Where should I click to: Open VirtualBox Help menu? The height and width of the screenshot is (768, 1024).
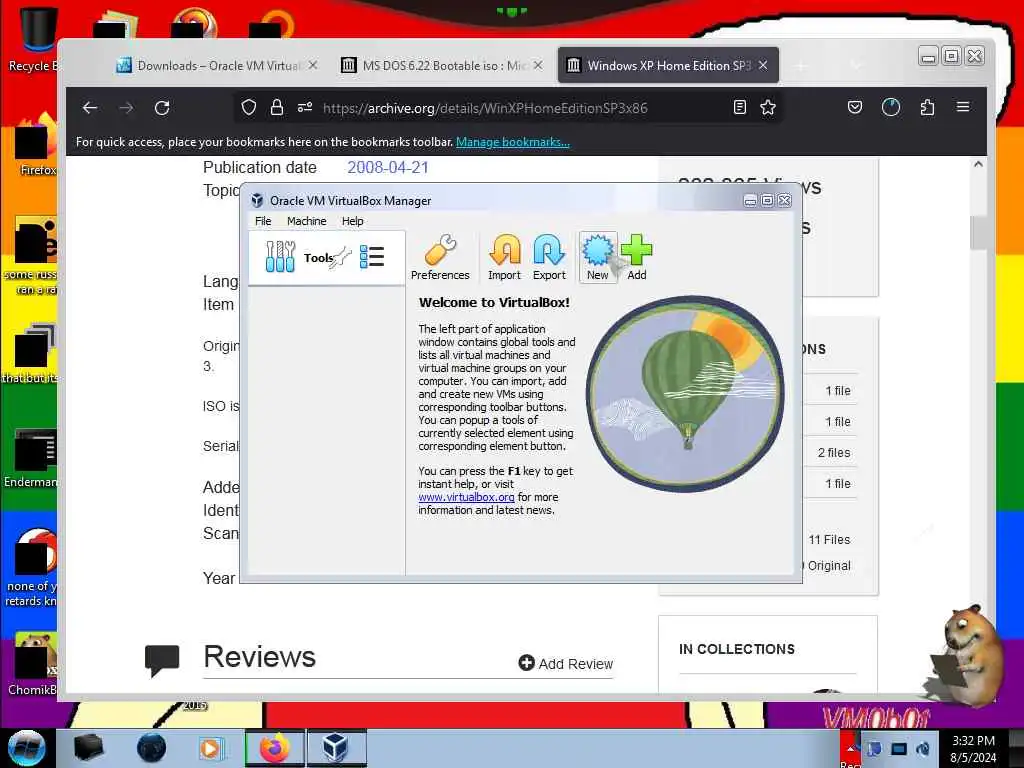click(353, 221)
